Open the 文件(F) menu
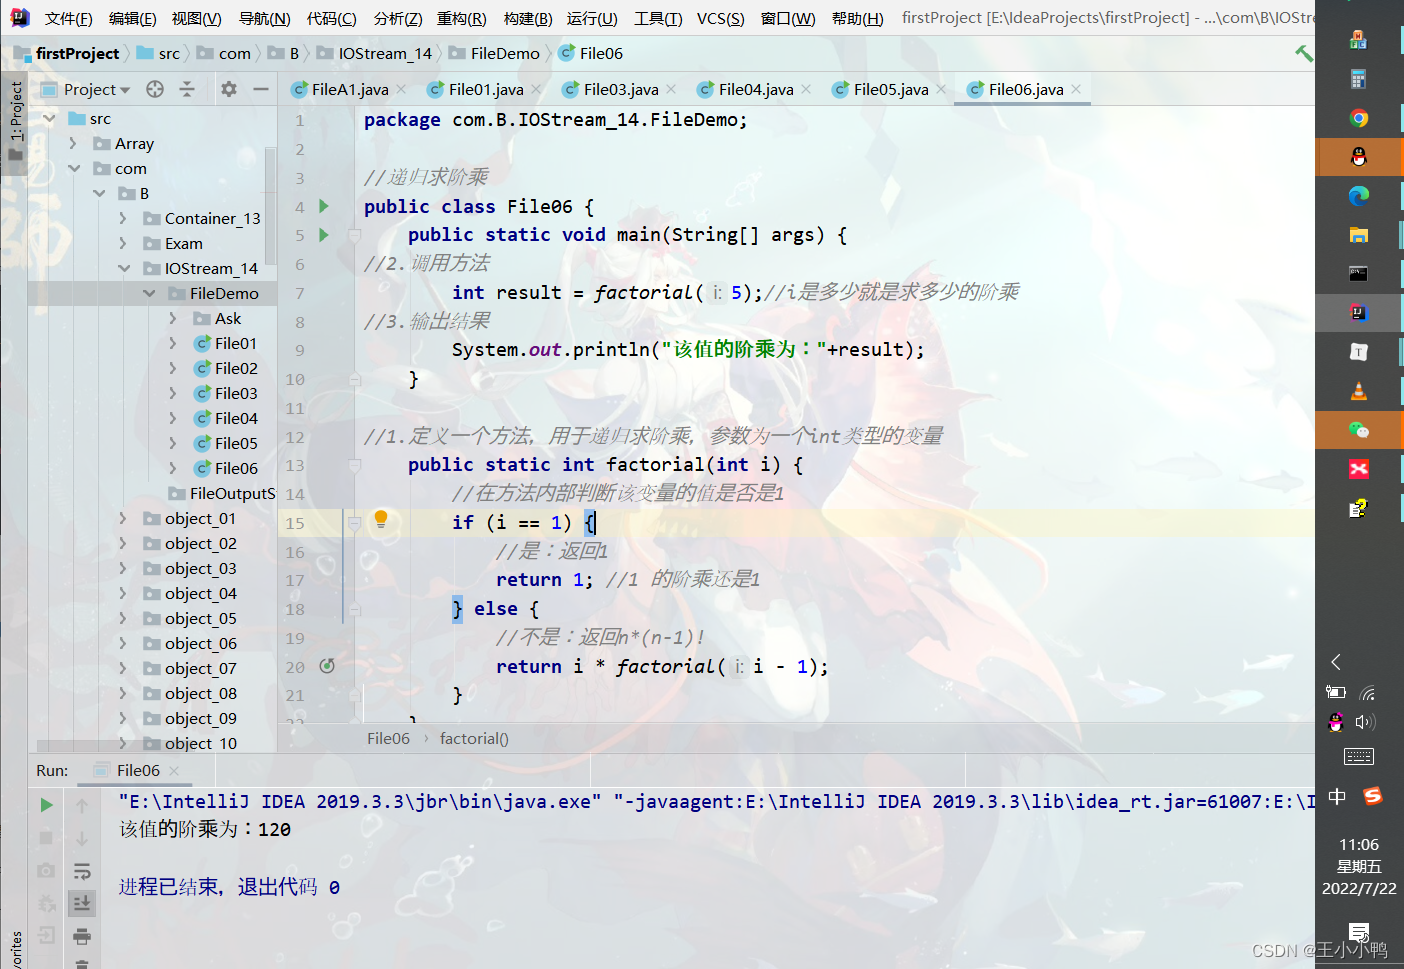The height and width of the screenshot is (969, 1404). click(x=69, y=18)
